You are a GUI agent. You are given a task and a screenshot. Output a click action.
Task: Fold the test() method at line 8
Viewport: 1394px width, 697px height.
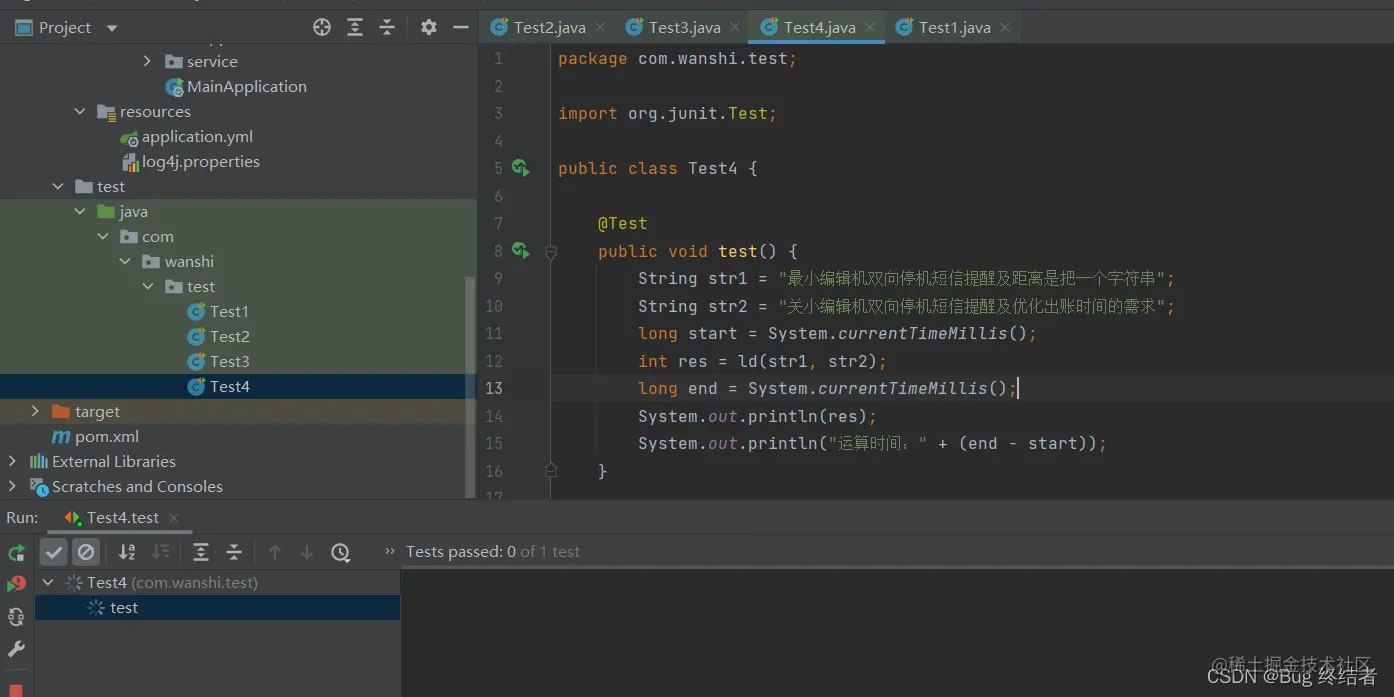click(550, 252)
